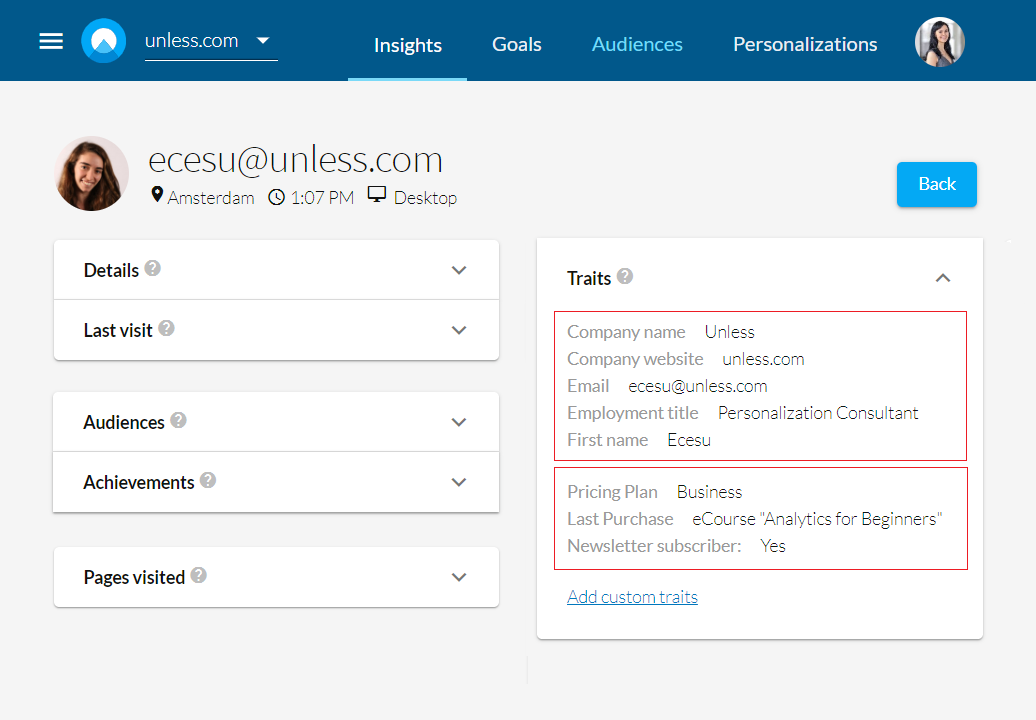This screenshot has height=720, width=1036.
Task: Click the help icon next to Last visit
Action: [x=166, y=328]
